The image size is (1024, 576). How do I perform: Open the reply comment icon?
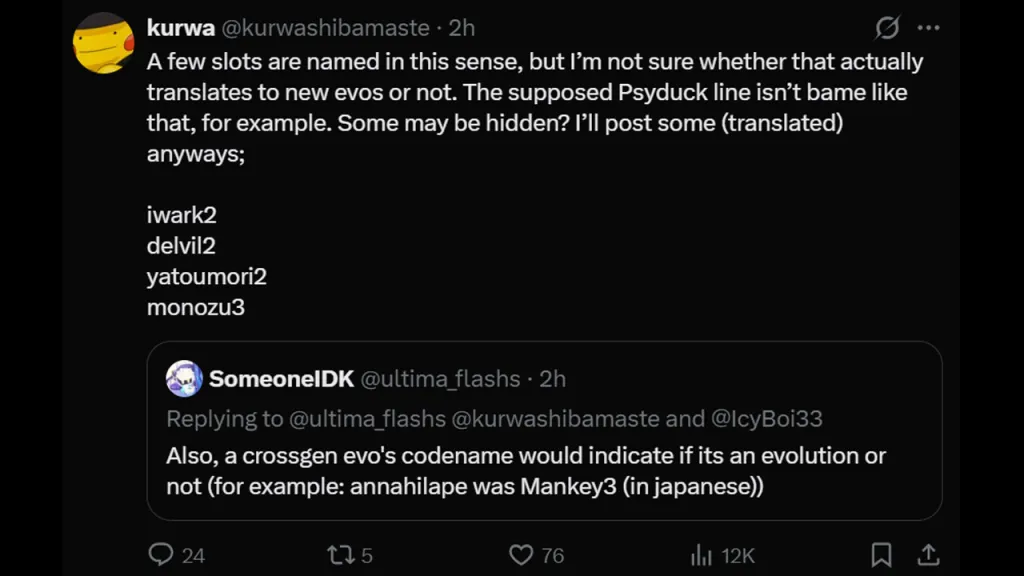(161, 554)
